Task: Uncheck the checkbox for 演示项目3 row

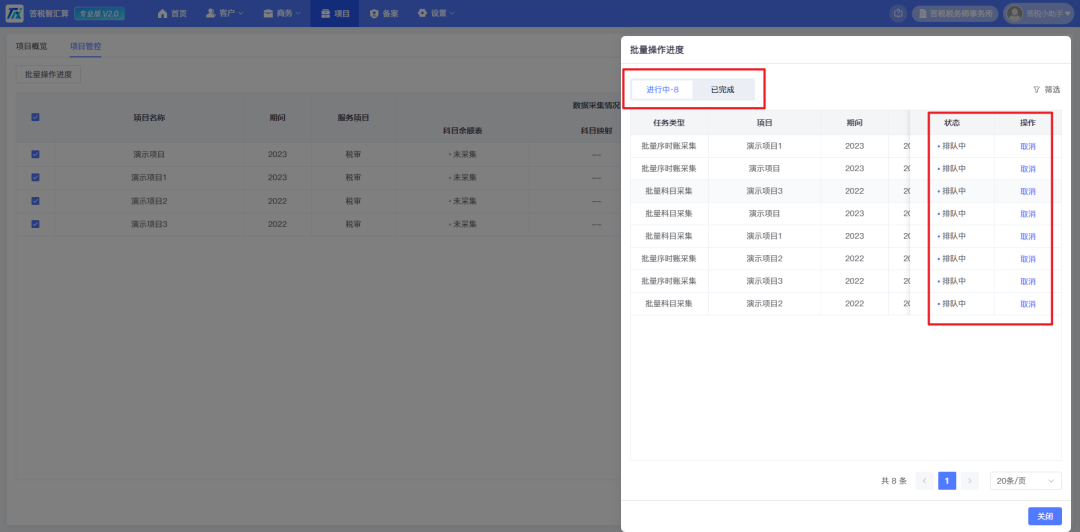Action: pos(35,223)
